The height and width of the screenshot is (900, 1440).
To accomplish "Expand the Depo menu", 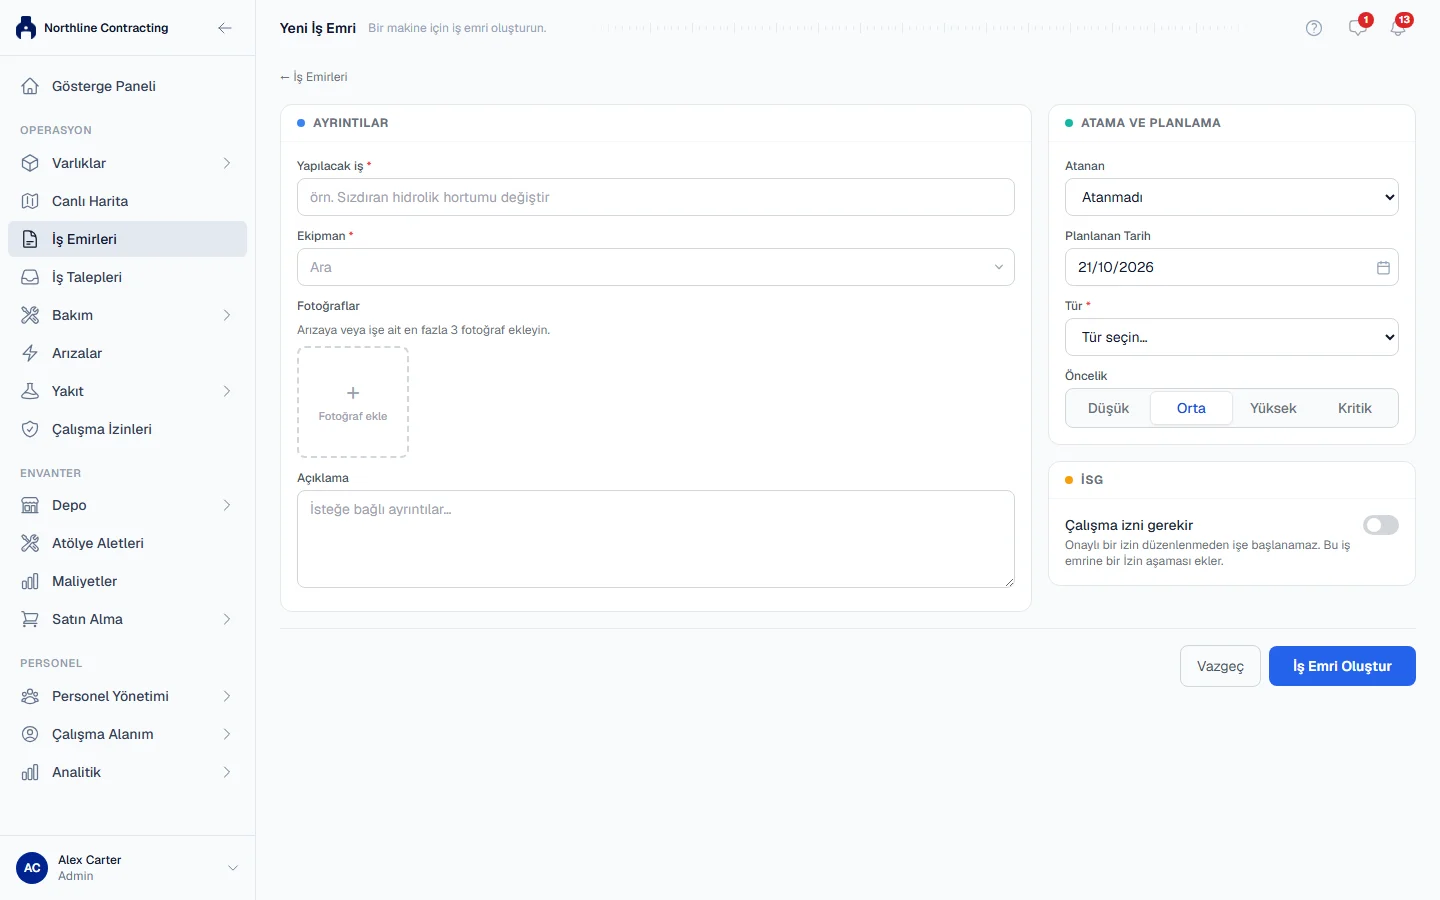I will (127, 505).
